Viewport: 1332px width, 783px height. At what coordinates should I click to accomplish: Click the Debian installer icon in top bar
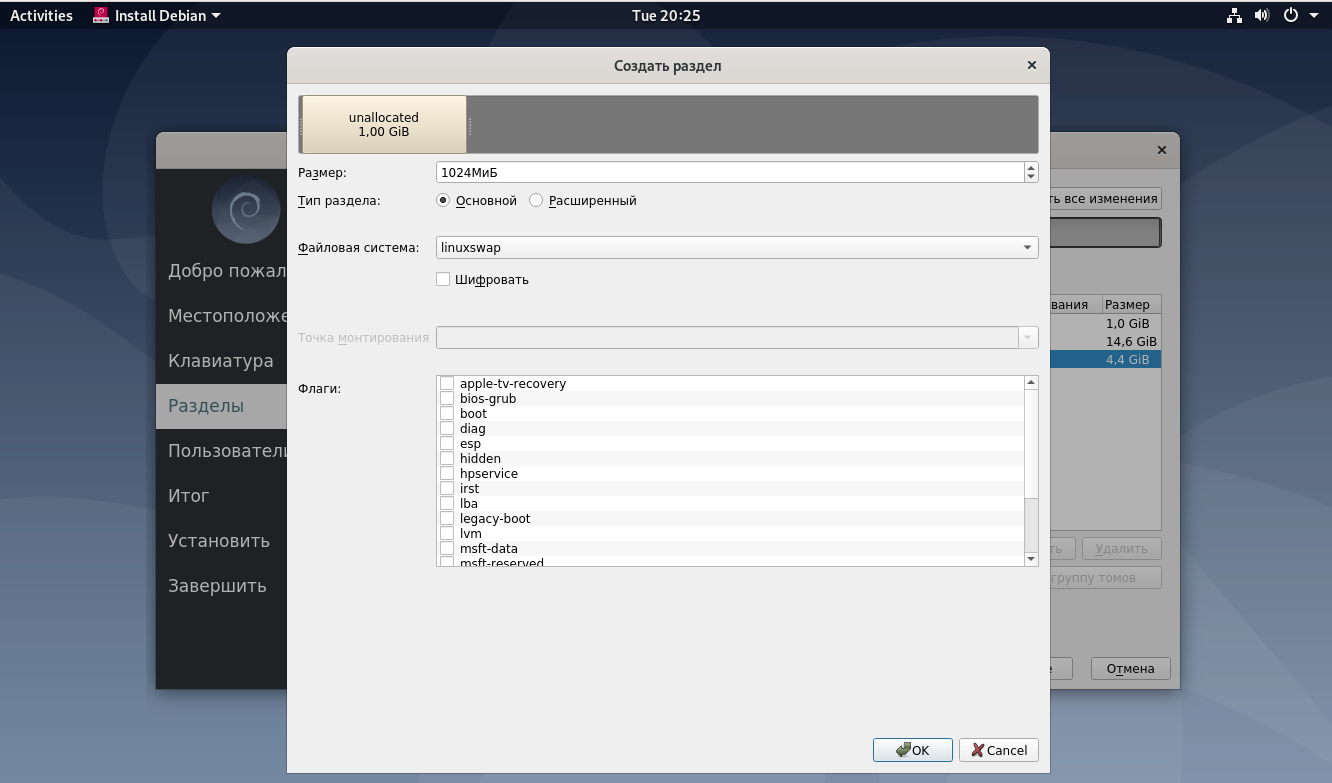pos(101,15)
